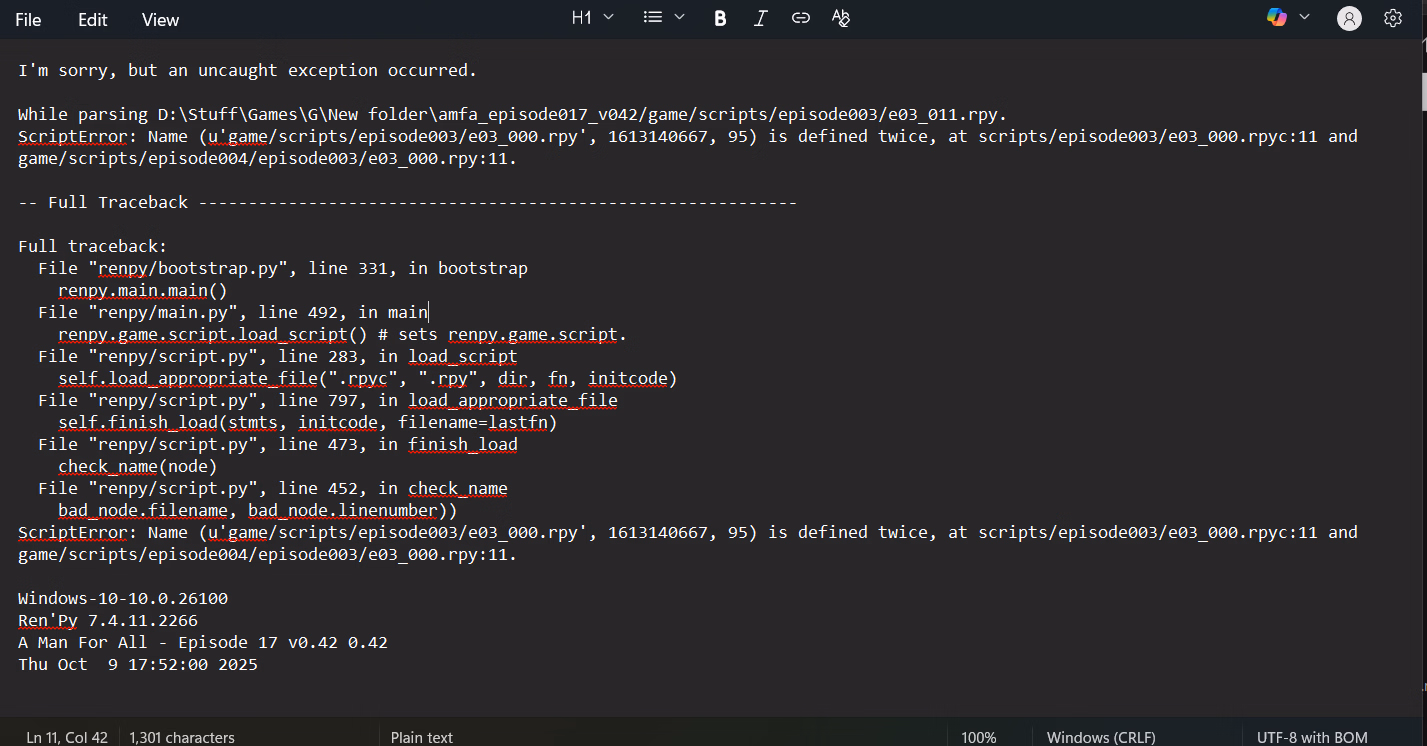The width and height of the screenshot is (1427, 746).
Task: Click the 100% zoom level indicator
Action: click(x=978, y=737)
